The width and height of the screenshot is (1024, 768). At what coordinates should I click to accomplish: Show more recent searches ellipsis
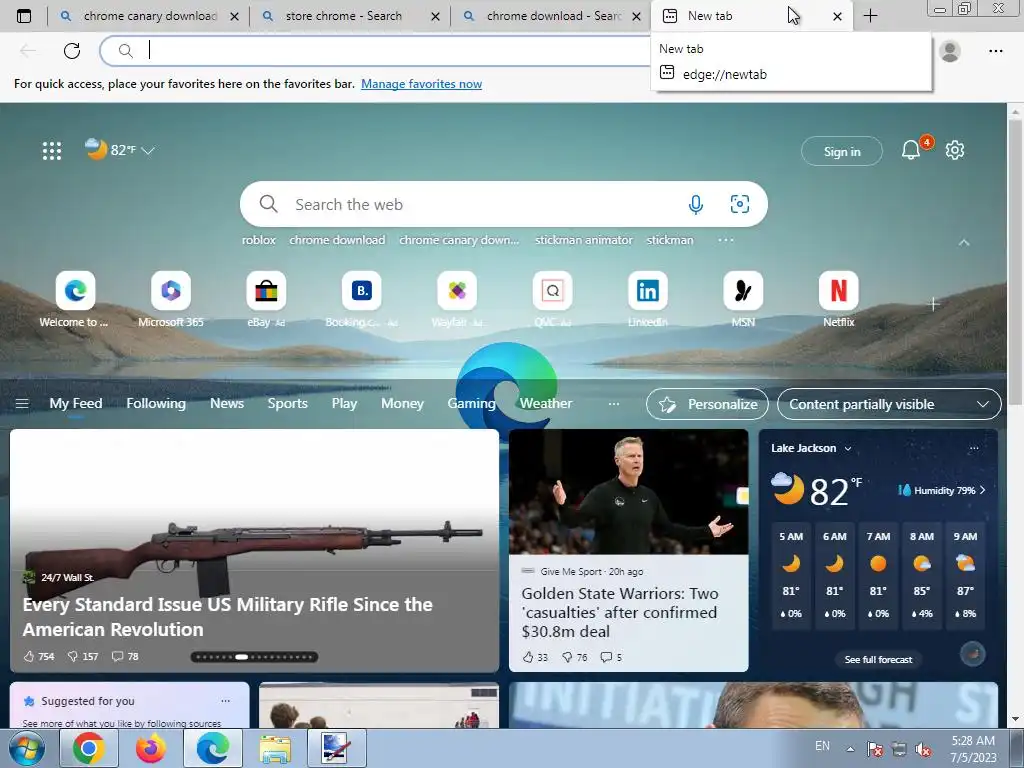coord(726,240)
